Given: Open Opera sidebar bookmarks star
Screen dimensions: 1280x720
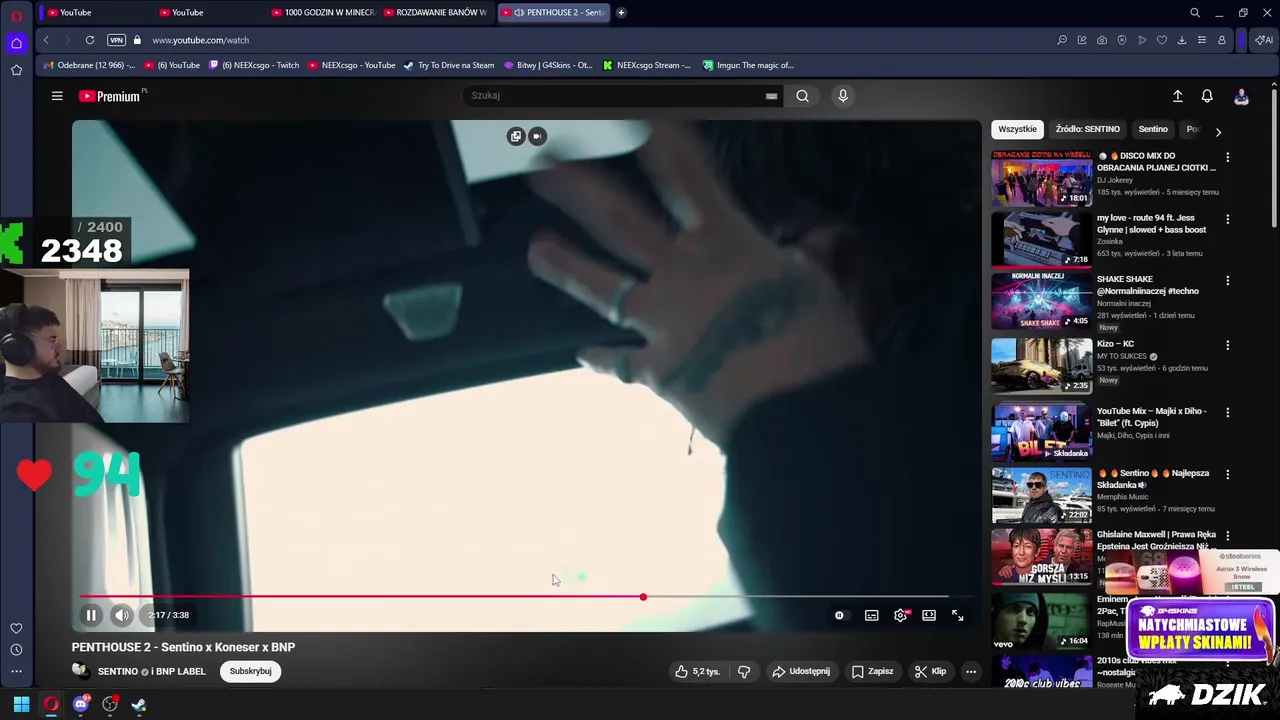Looking at the screenshot, I should pyautogui.click(x=16, y=70).
